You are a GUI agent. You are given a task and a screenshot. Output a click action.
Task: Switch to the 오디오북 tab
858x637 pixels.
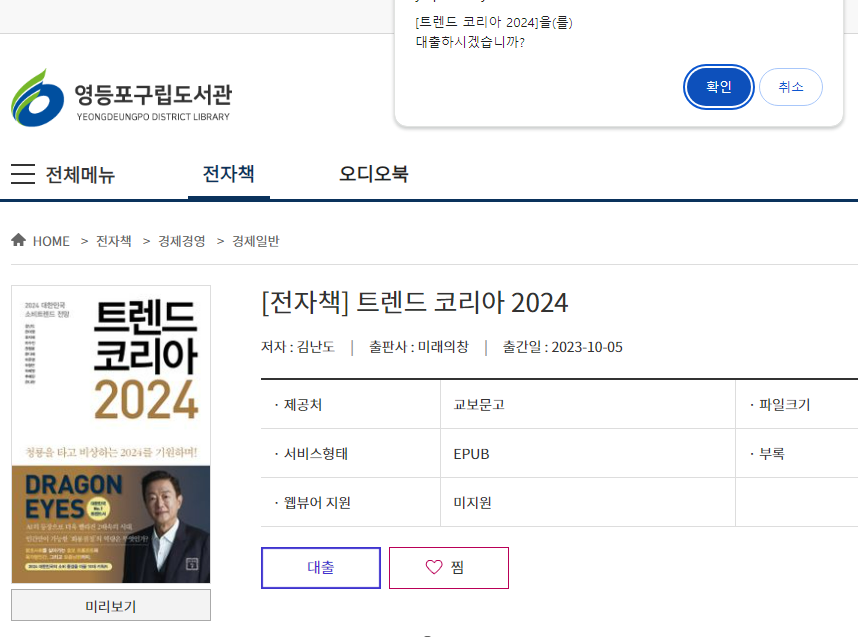374,174
